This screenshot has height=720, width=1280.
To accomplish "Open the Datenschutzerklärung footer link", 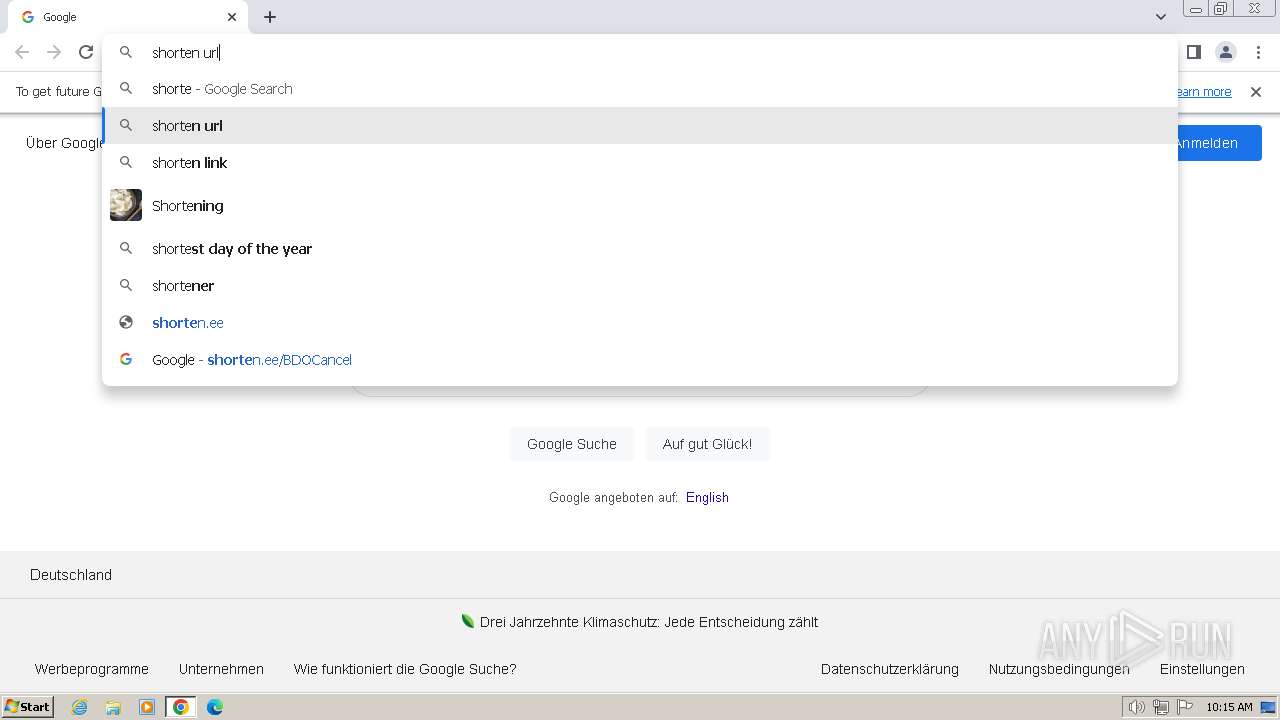I will [x=890, y=669].
